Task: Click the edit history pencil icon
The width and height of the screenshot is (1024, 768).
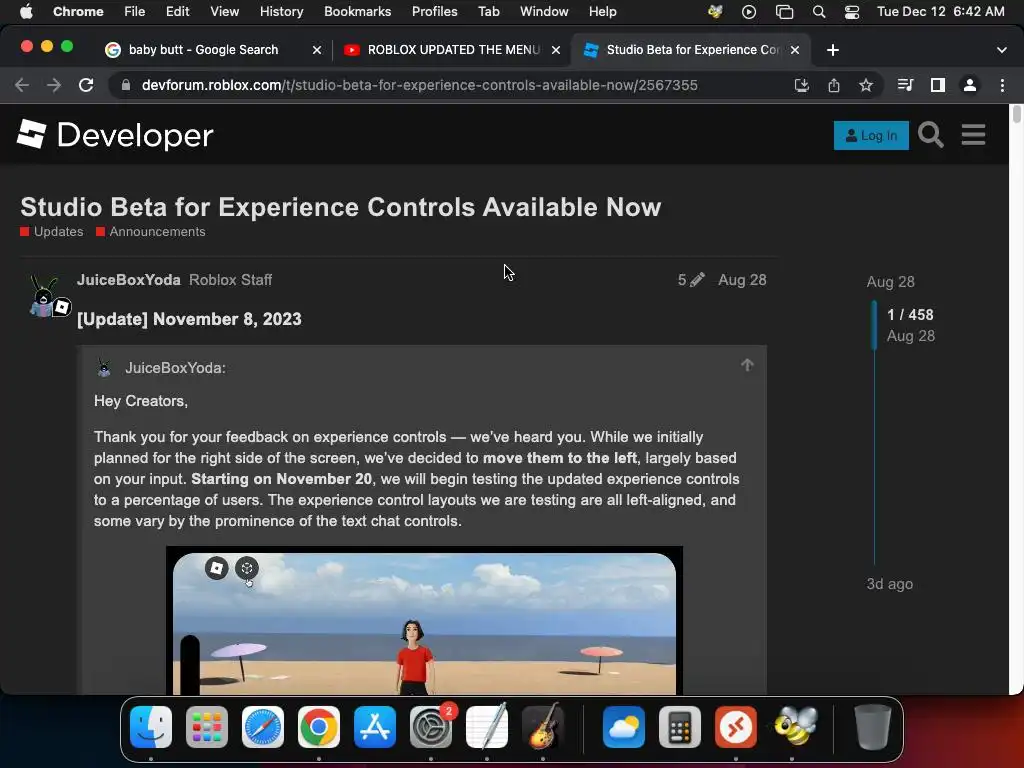Action: click(x=697, y=280)
